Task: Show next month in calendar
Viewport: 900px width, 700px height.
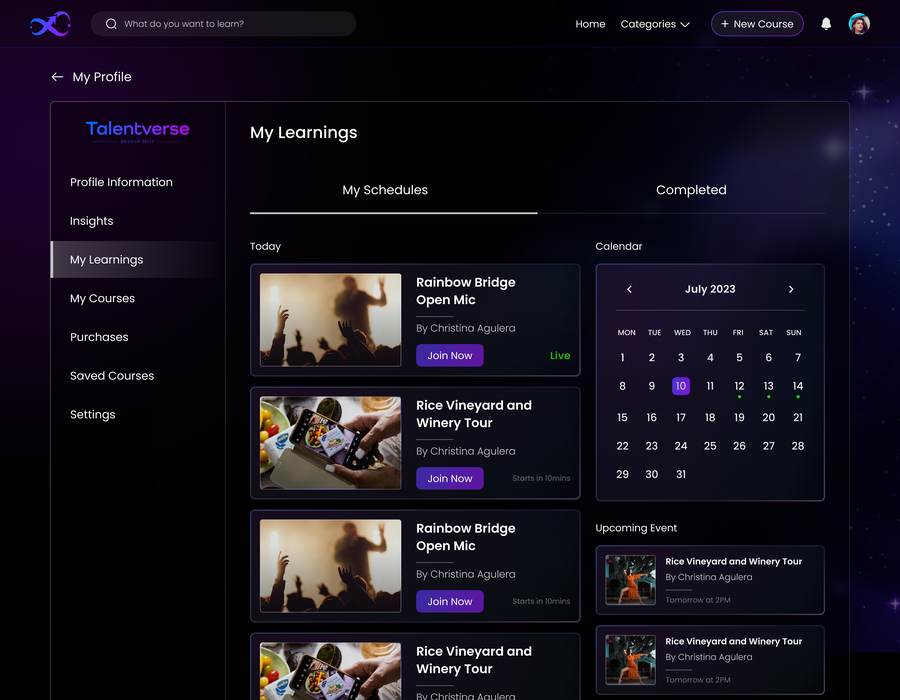Action: (791, 289)
